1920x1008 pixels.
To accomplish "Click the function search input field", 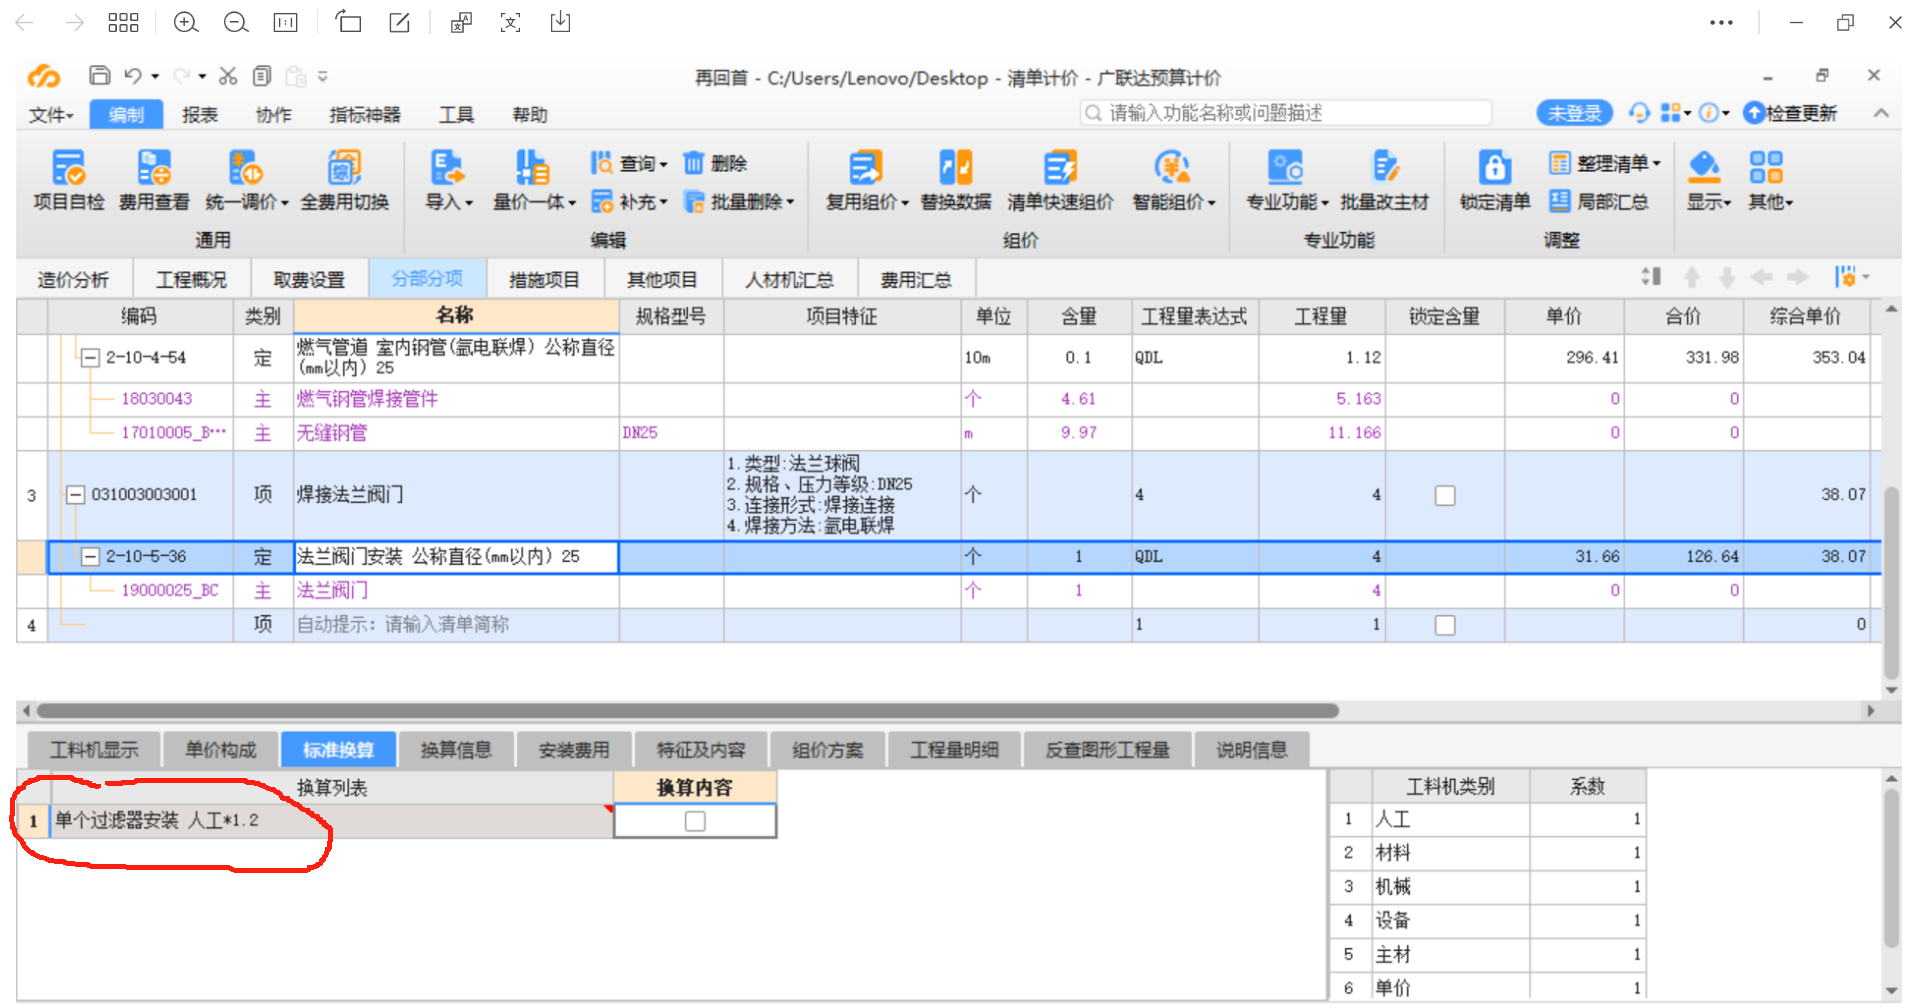I will pyautogui.click(x=1286, y=113).
